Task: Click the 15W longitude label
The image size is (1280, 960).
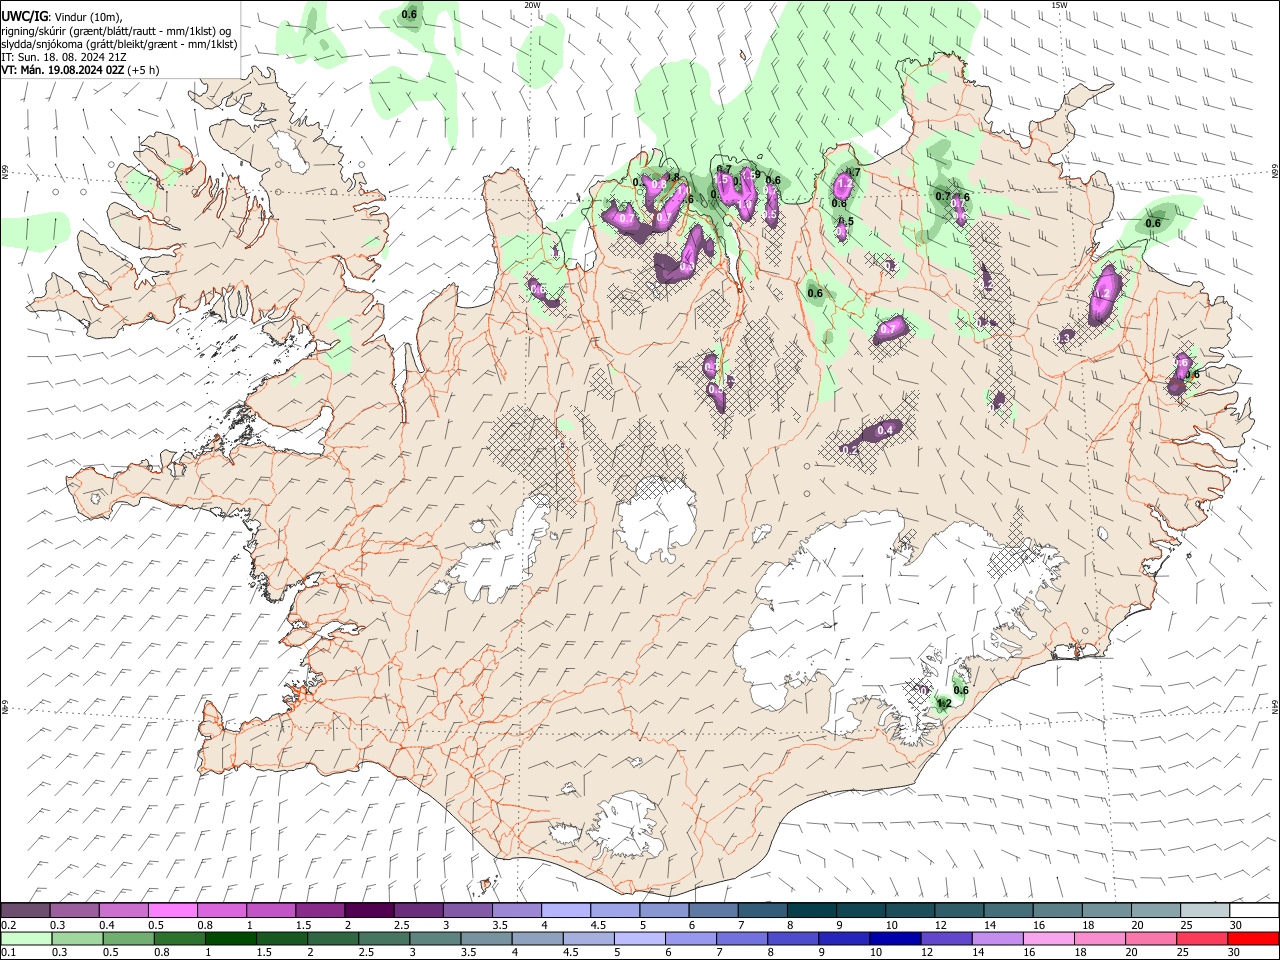Action: [x=1059, y=5]
